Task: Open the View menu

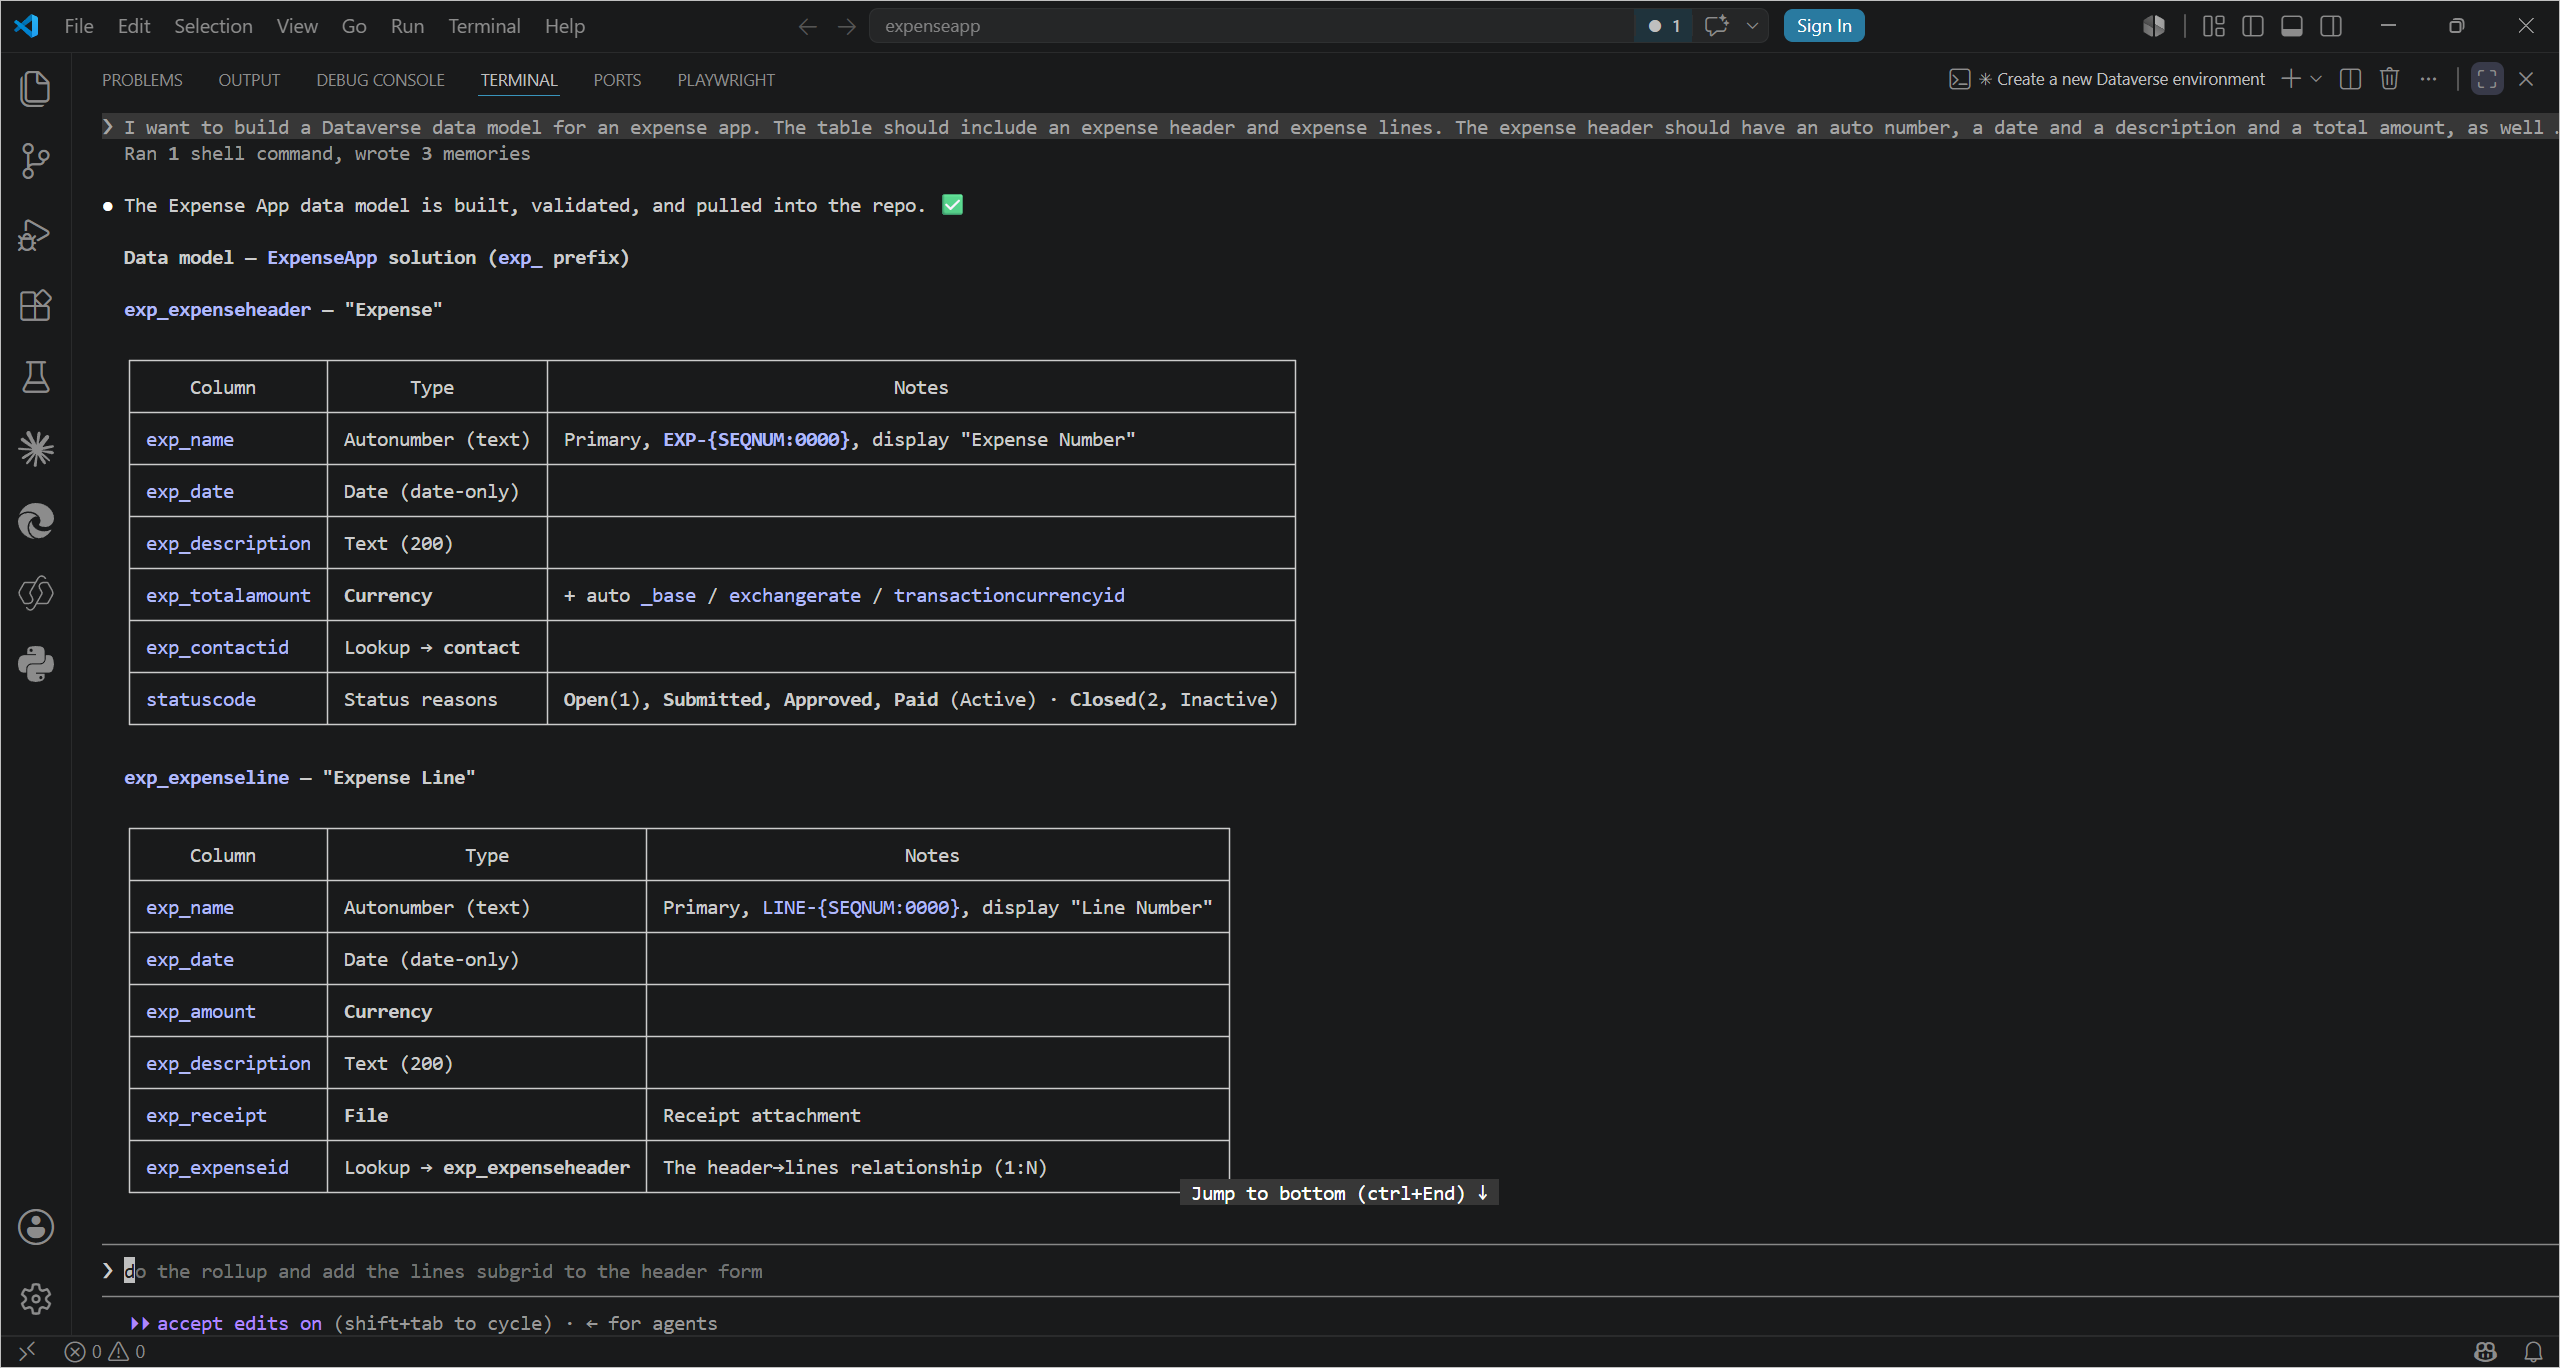Action: point(297,26)
